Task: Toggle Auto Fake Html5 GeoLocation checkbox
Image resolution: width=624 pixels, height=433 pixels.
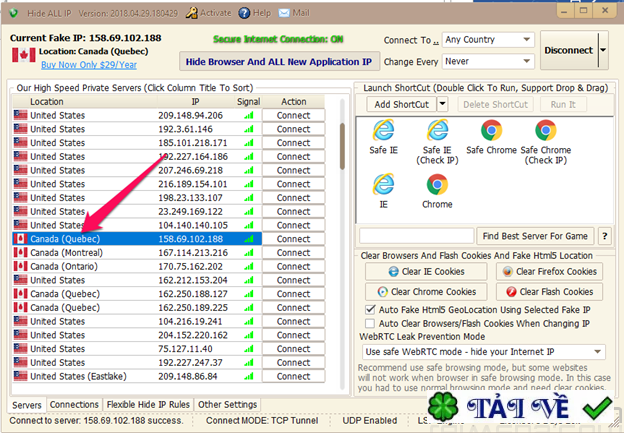Action: coord(370,309)
